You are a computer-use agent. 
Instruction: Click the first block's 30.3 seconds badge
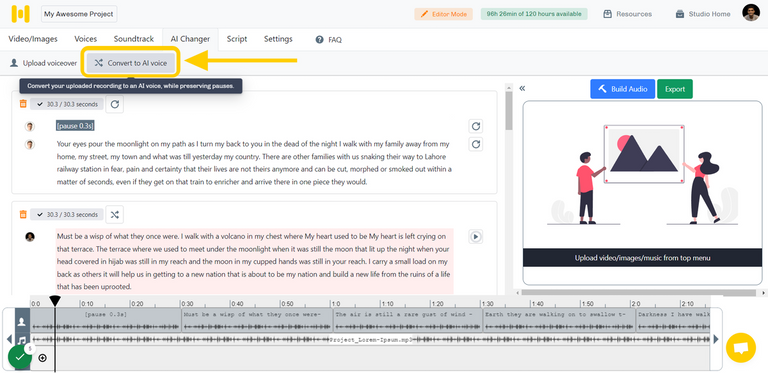click(67, 104)
